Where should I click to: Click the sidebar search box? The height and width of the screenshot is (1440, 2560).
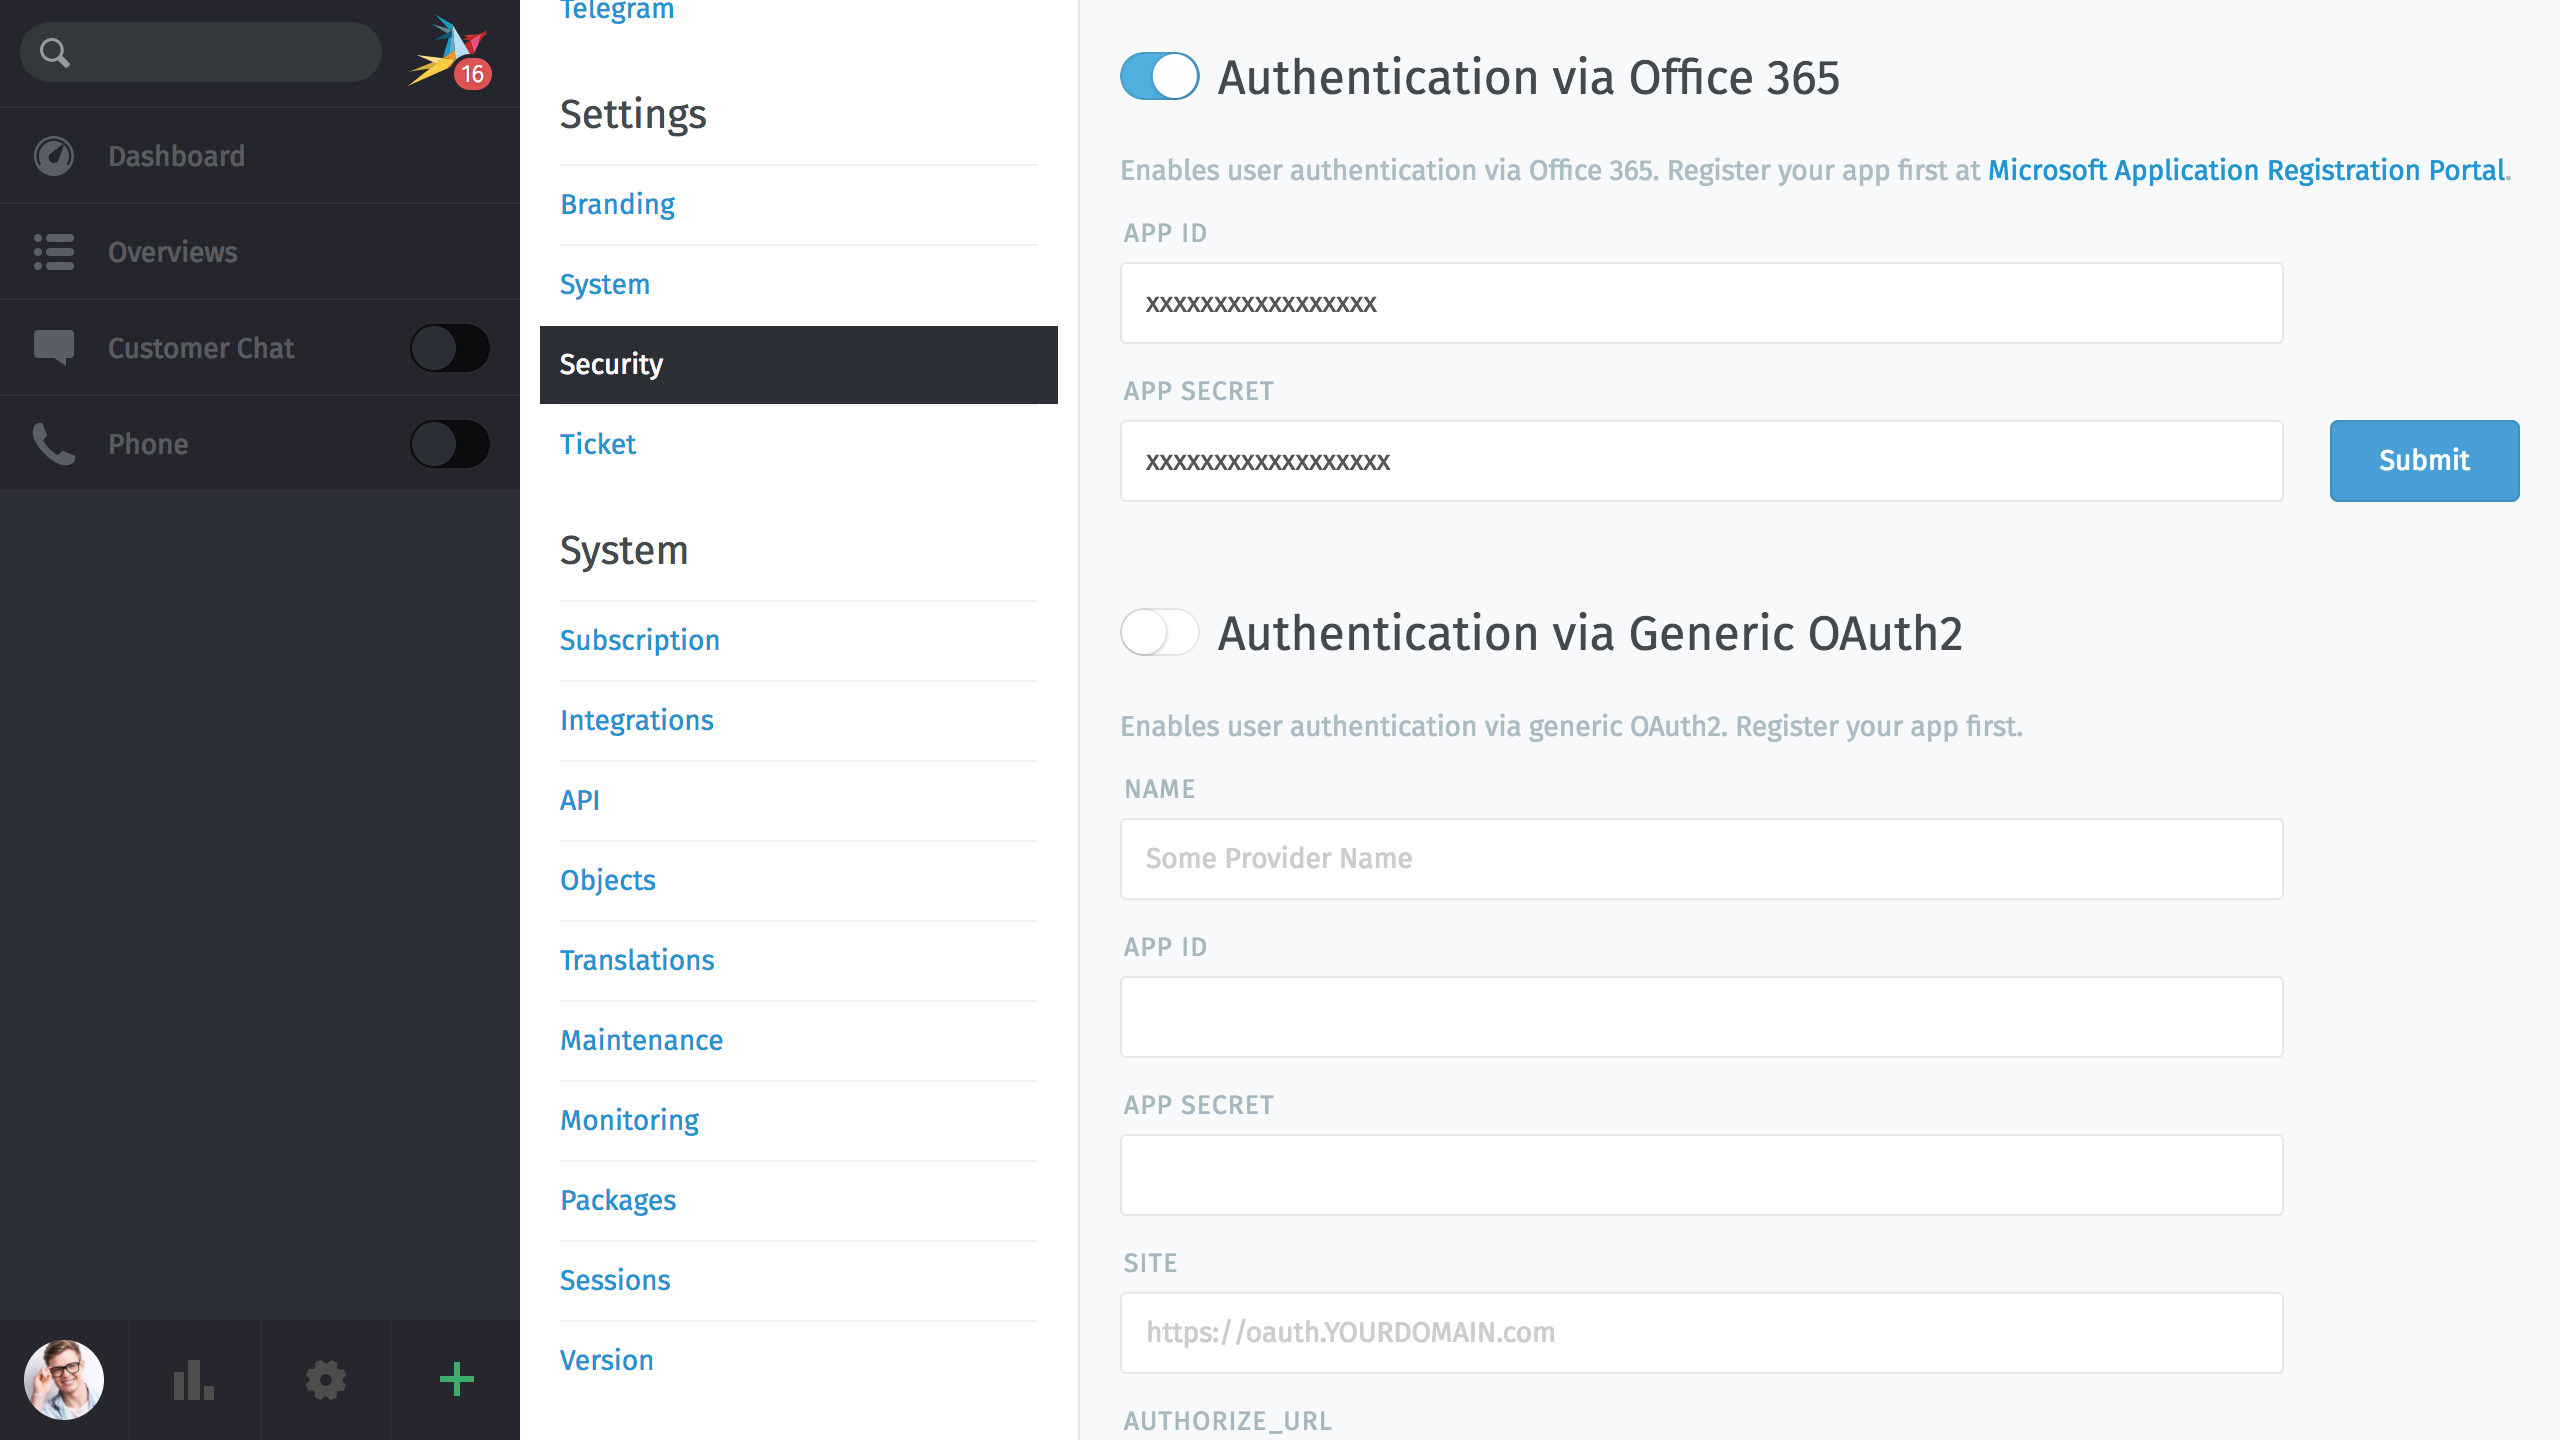click(x=201, y=52)
